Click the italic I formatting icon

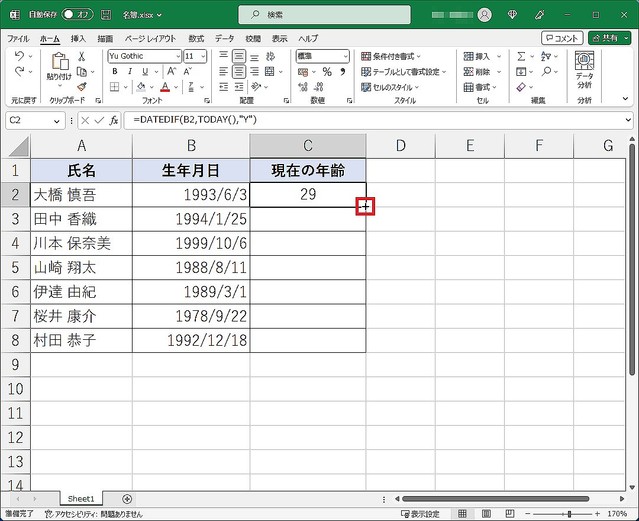pos(130,72)
